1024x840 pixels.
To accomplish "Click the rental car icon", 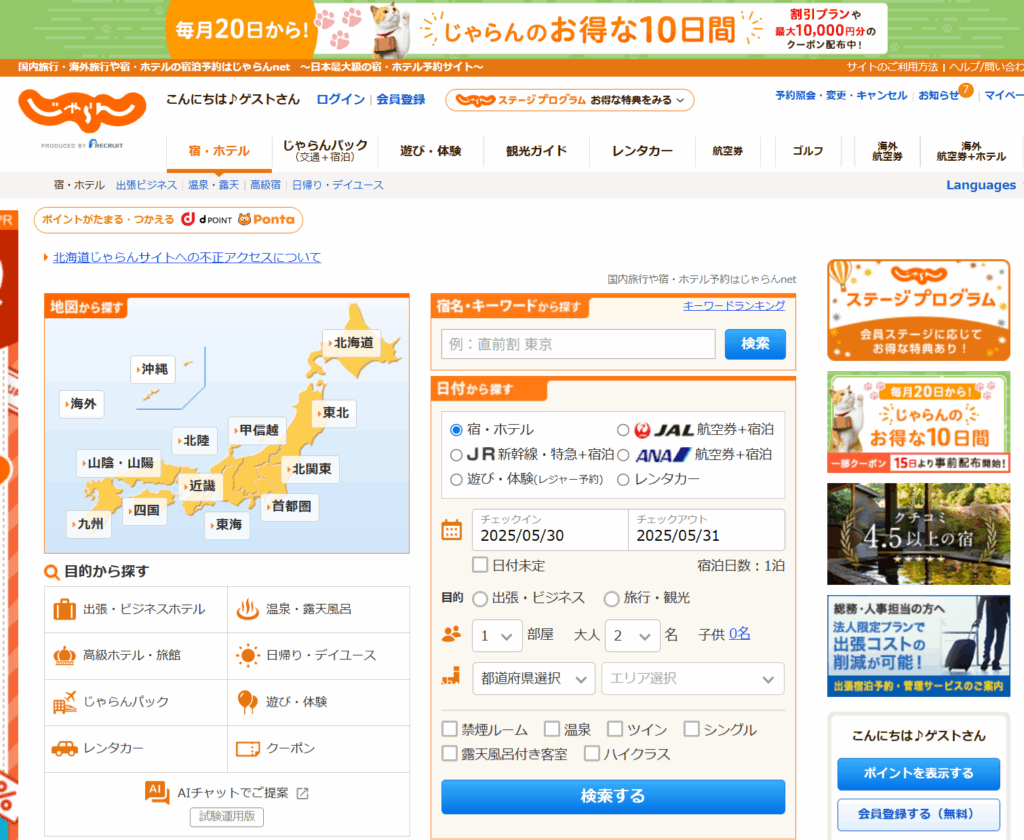I will [64, 748].
